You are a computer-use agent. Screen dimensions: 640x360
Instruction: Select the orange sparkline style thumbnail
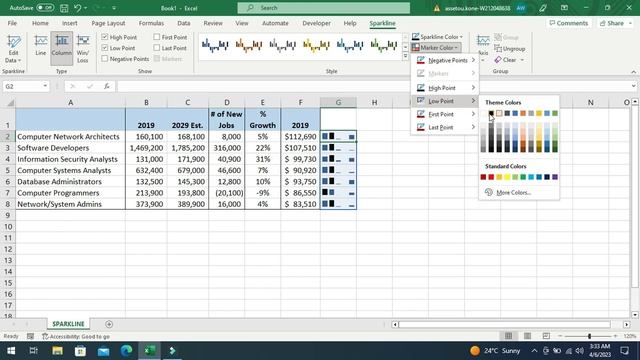tap(249, 45)
